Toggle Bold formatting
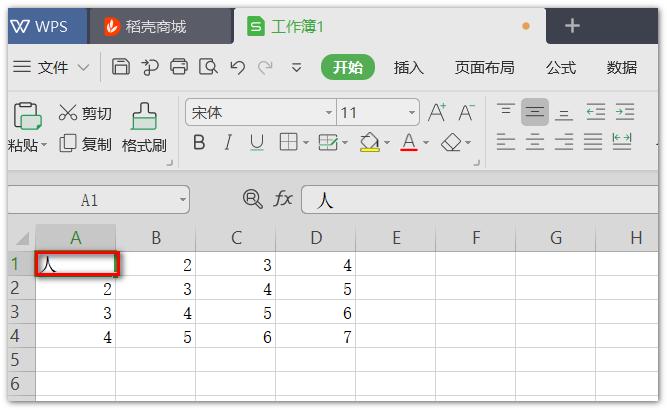Viewport: 667px width, 410px height. [x=199, y=142]
